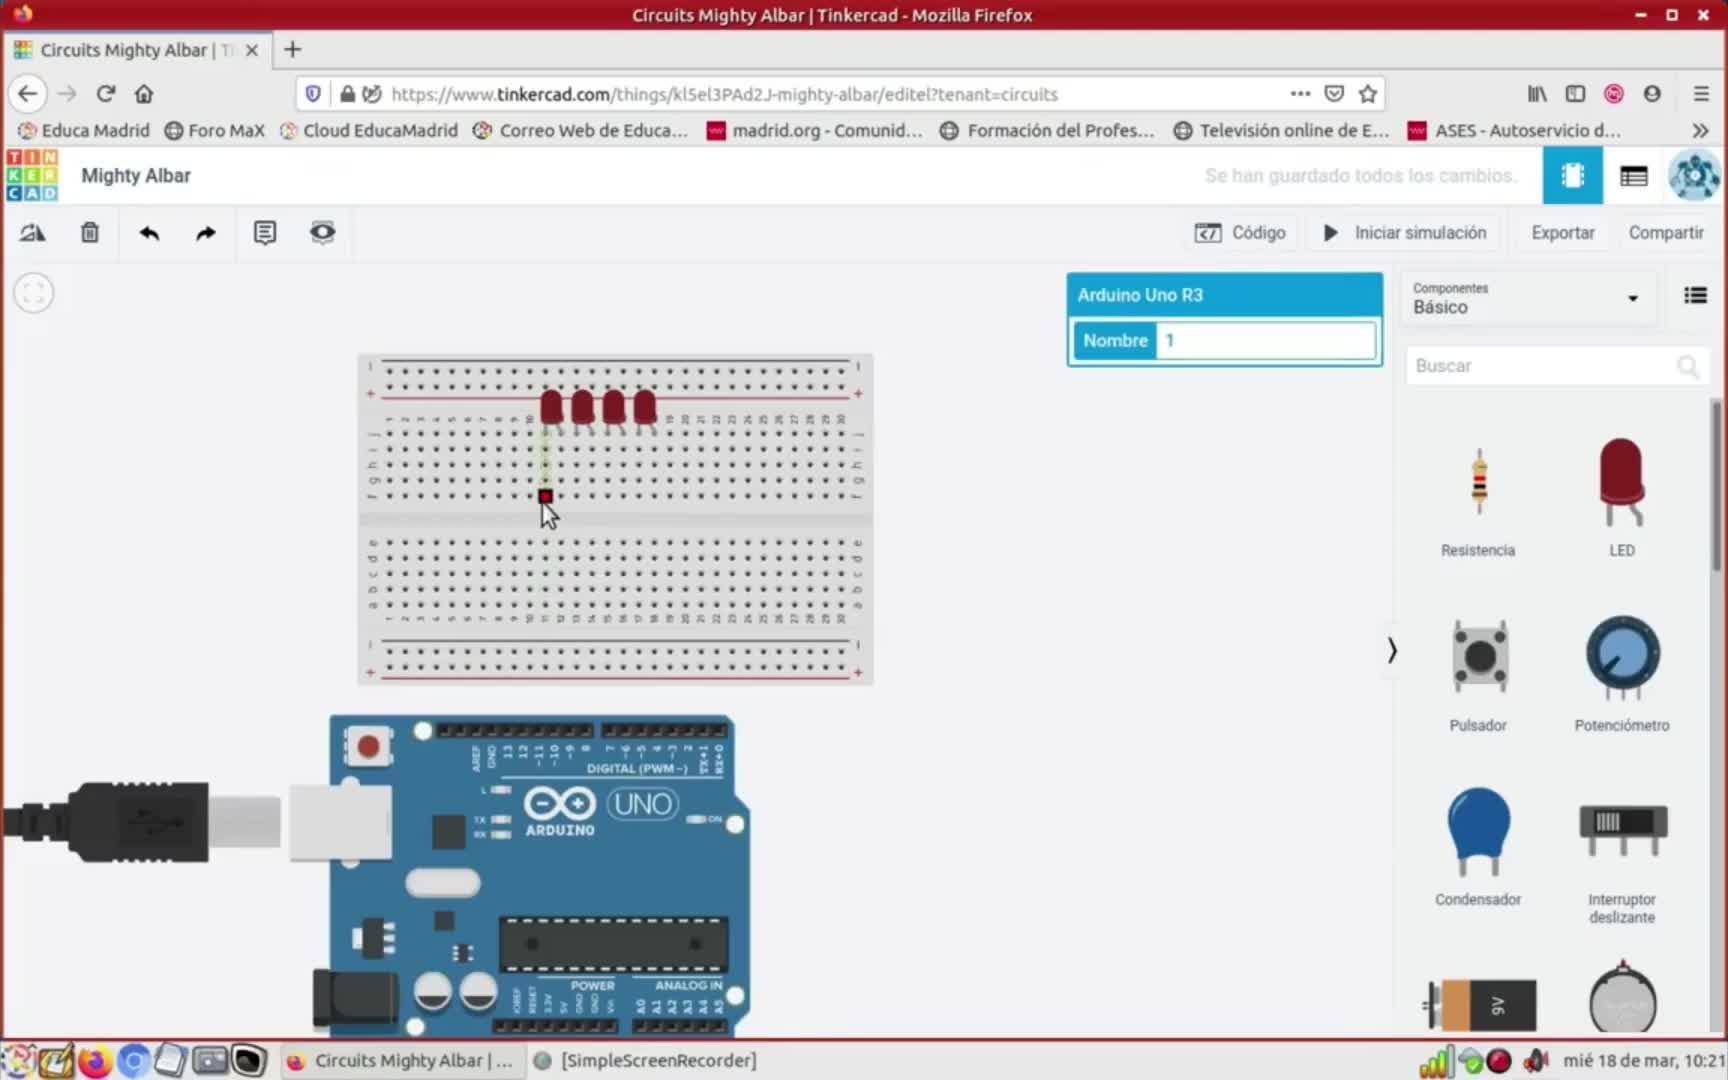Click the taskbar clock
The height and width of the screenshot is (1080, 1728).
point(1643,1061)
